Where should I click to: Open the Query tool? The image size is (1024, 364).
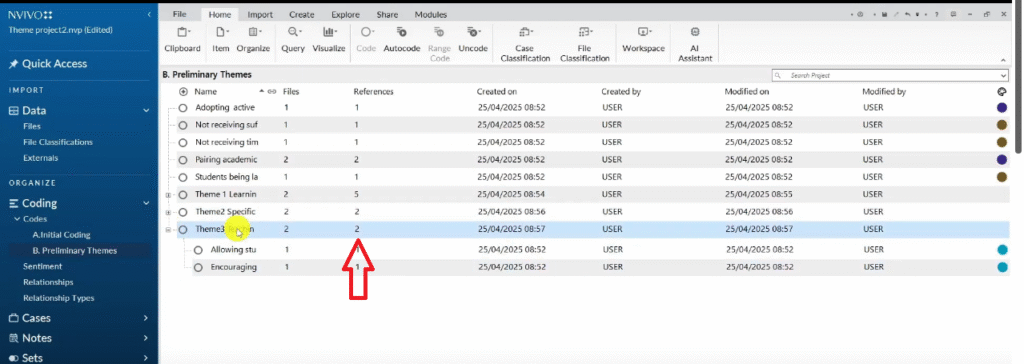click(293, 40)
